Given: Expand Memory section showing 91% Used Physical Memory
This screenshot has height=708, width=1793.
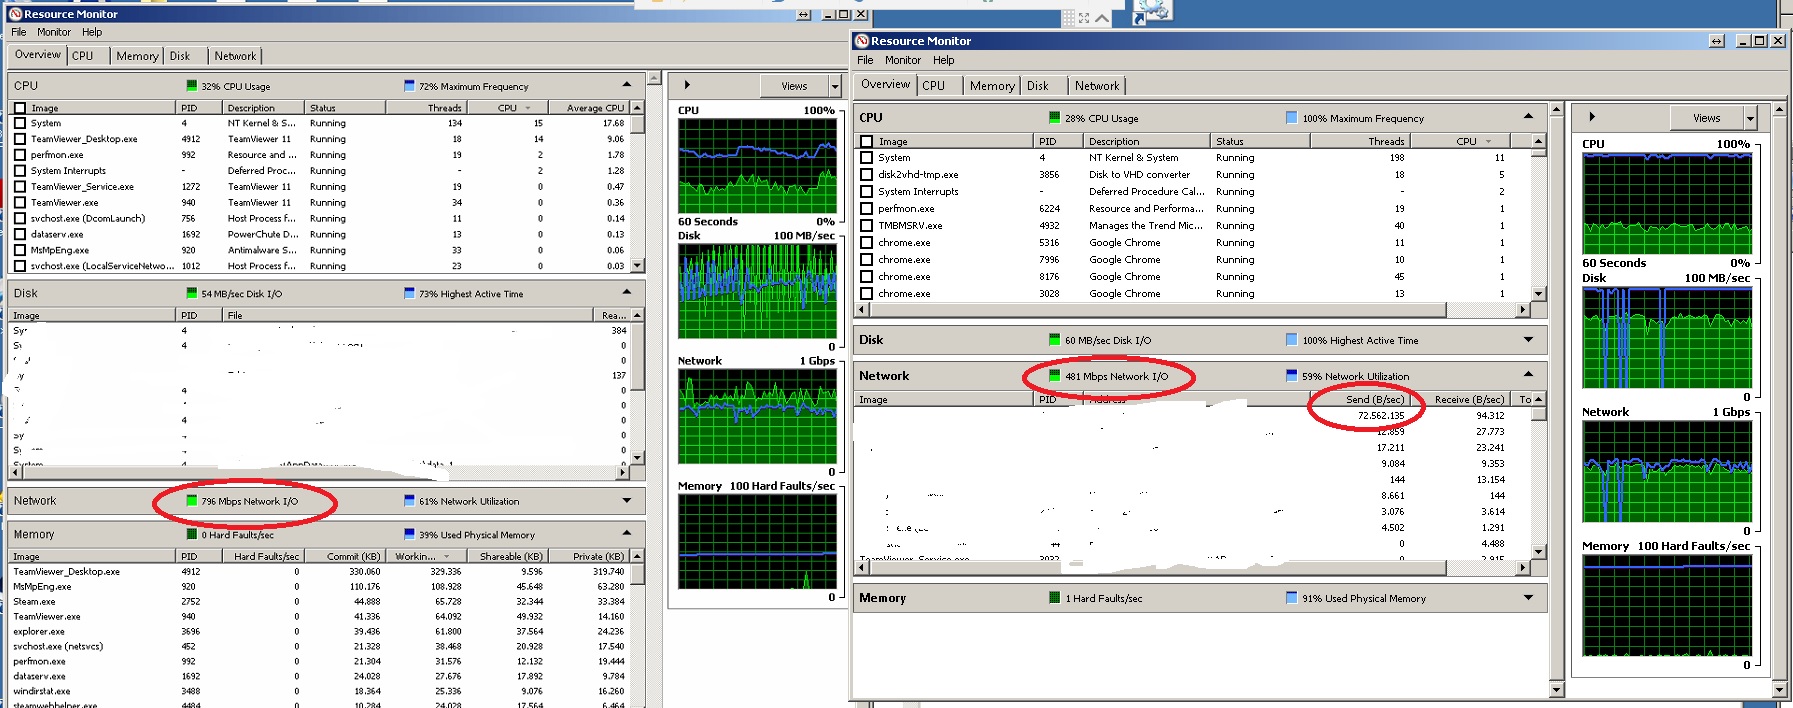Looking at the screenshot, I should pyautogui.click(x=1528, y=598).
